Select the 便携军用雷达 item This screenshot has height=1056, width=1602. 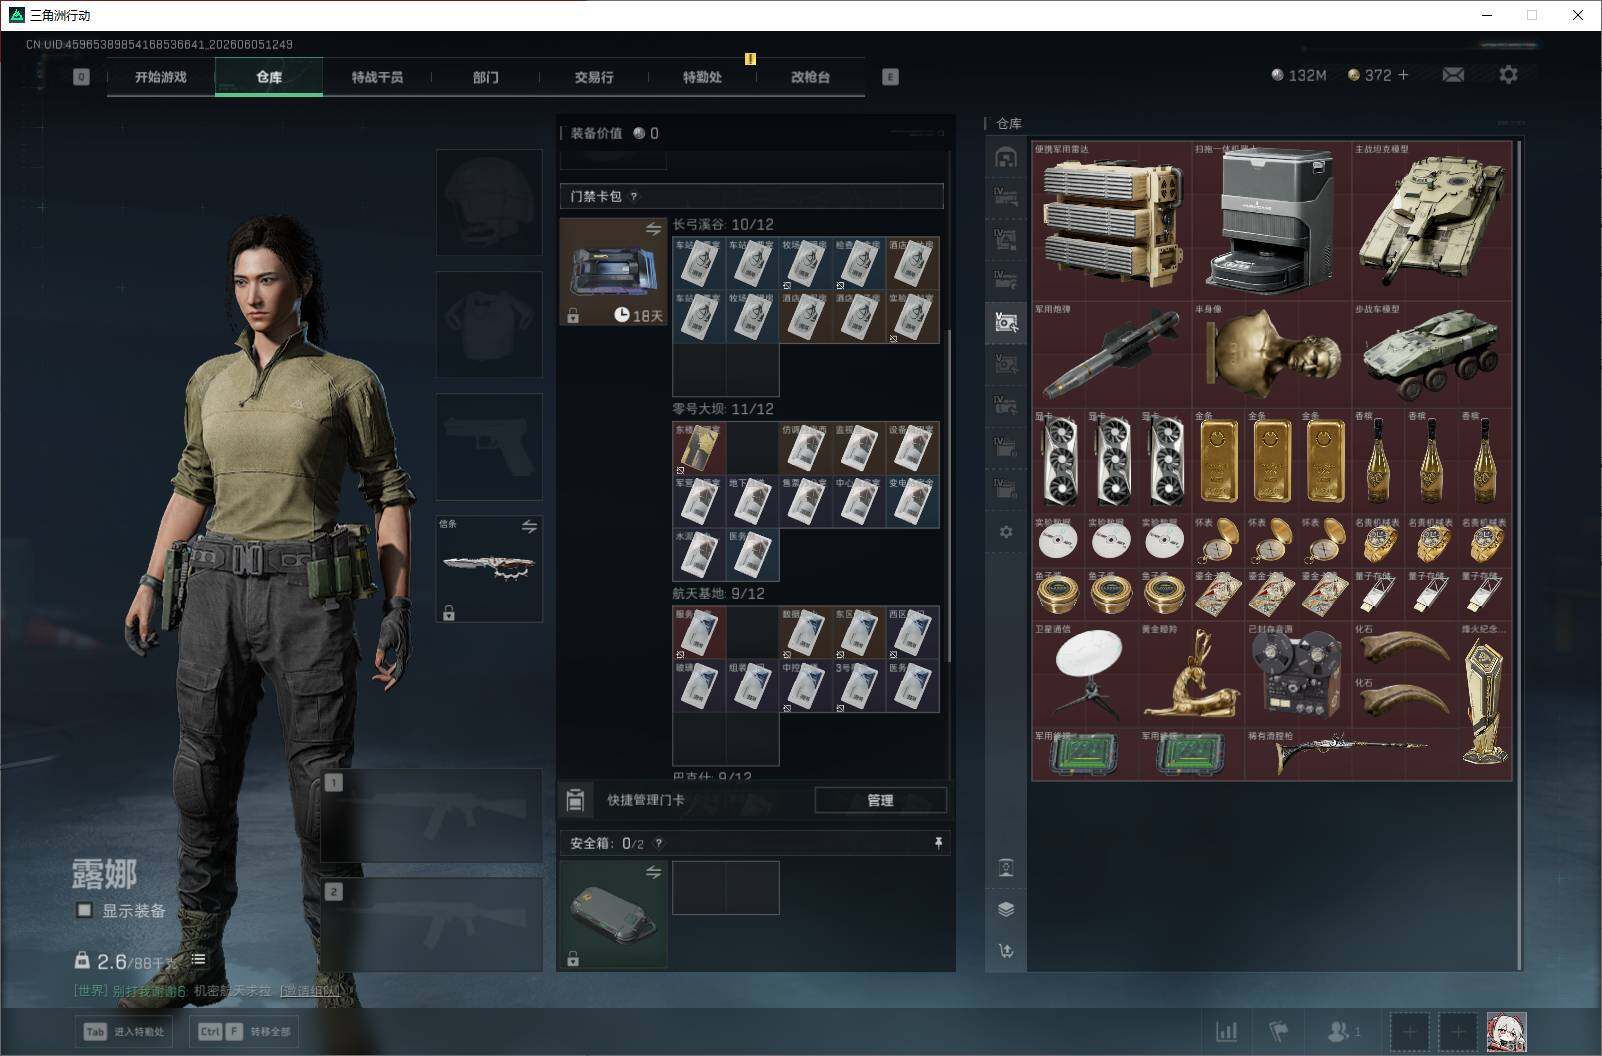coord(1111,221)
